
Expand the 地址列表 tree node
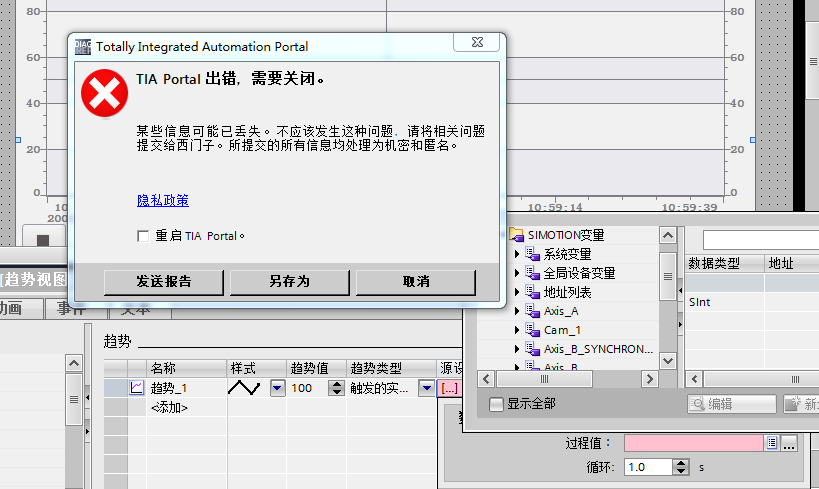pos(517,292)
